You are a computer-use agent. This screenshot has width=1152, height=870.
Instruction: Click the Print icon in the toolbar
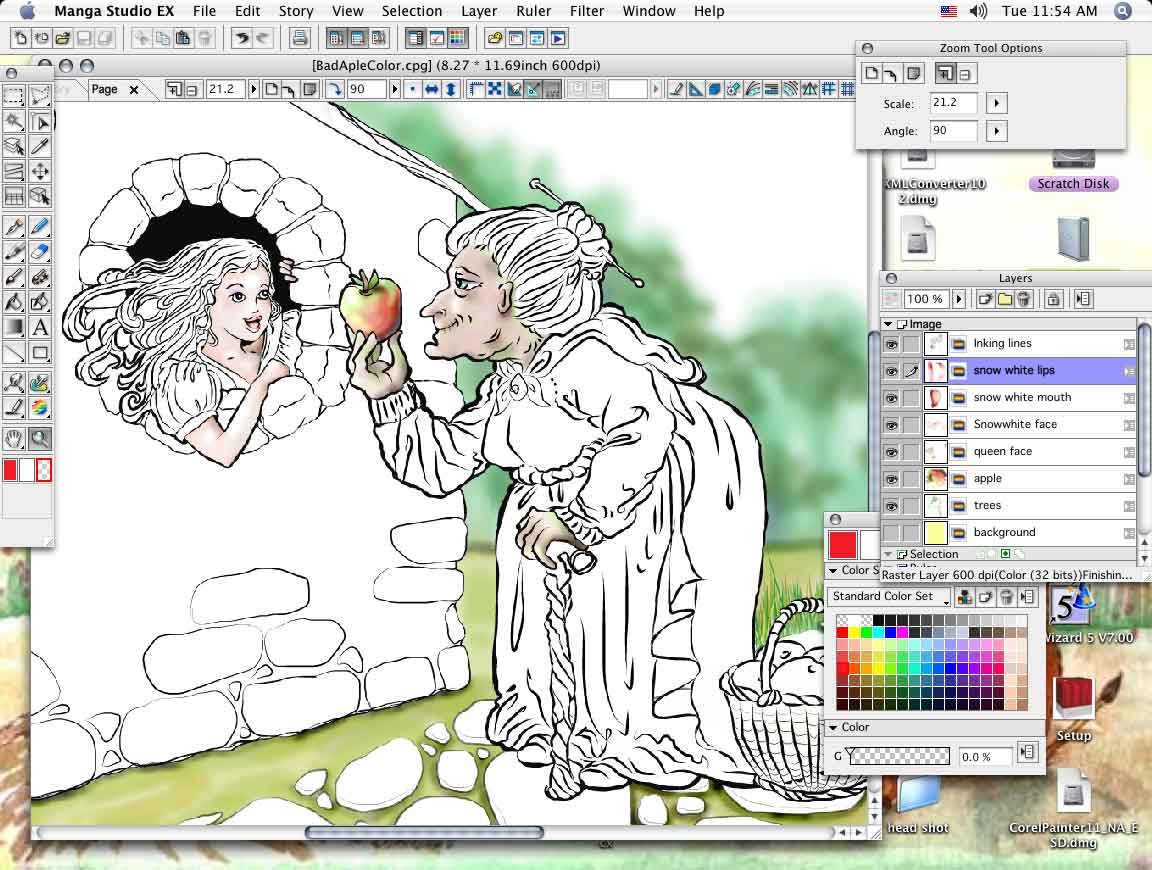(x=299, y=38)
